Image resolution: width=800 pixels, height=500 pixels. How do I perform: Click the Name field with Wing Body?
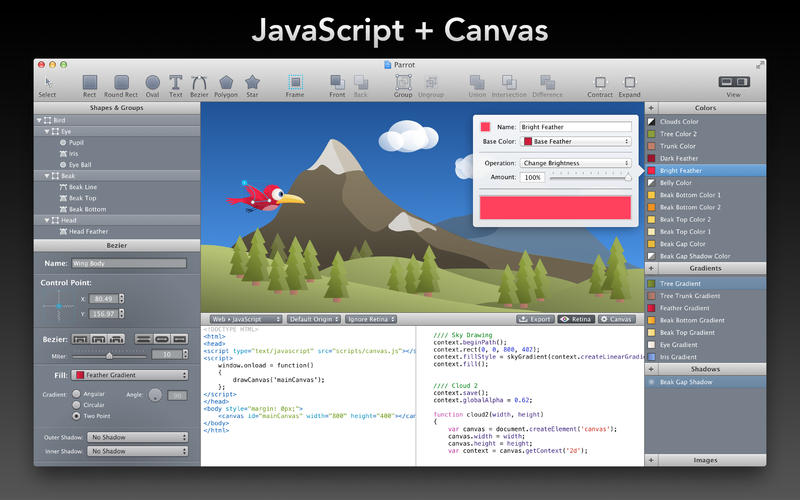click(129, 263)
